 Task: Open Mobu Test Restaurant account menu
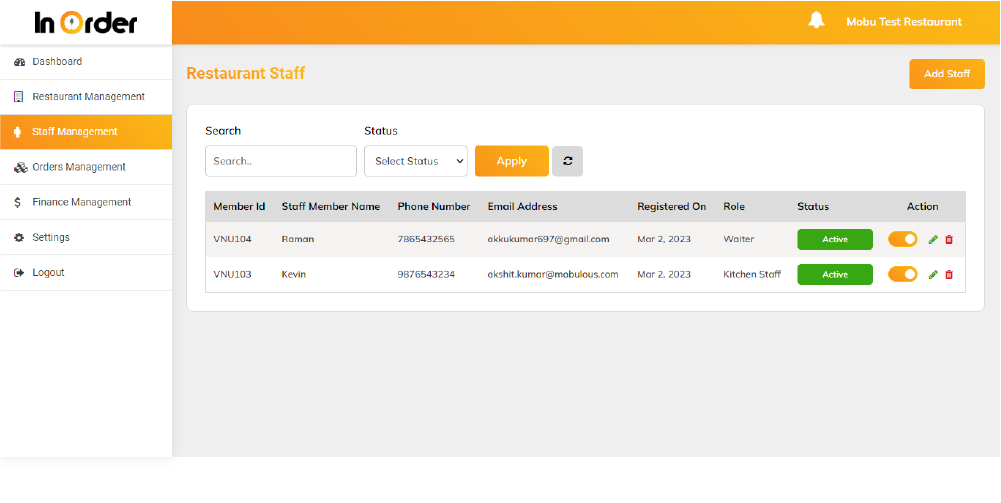pos(903,22)
